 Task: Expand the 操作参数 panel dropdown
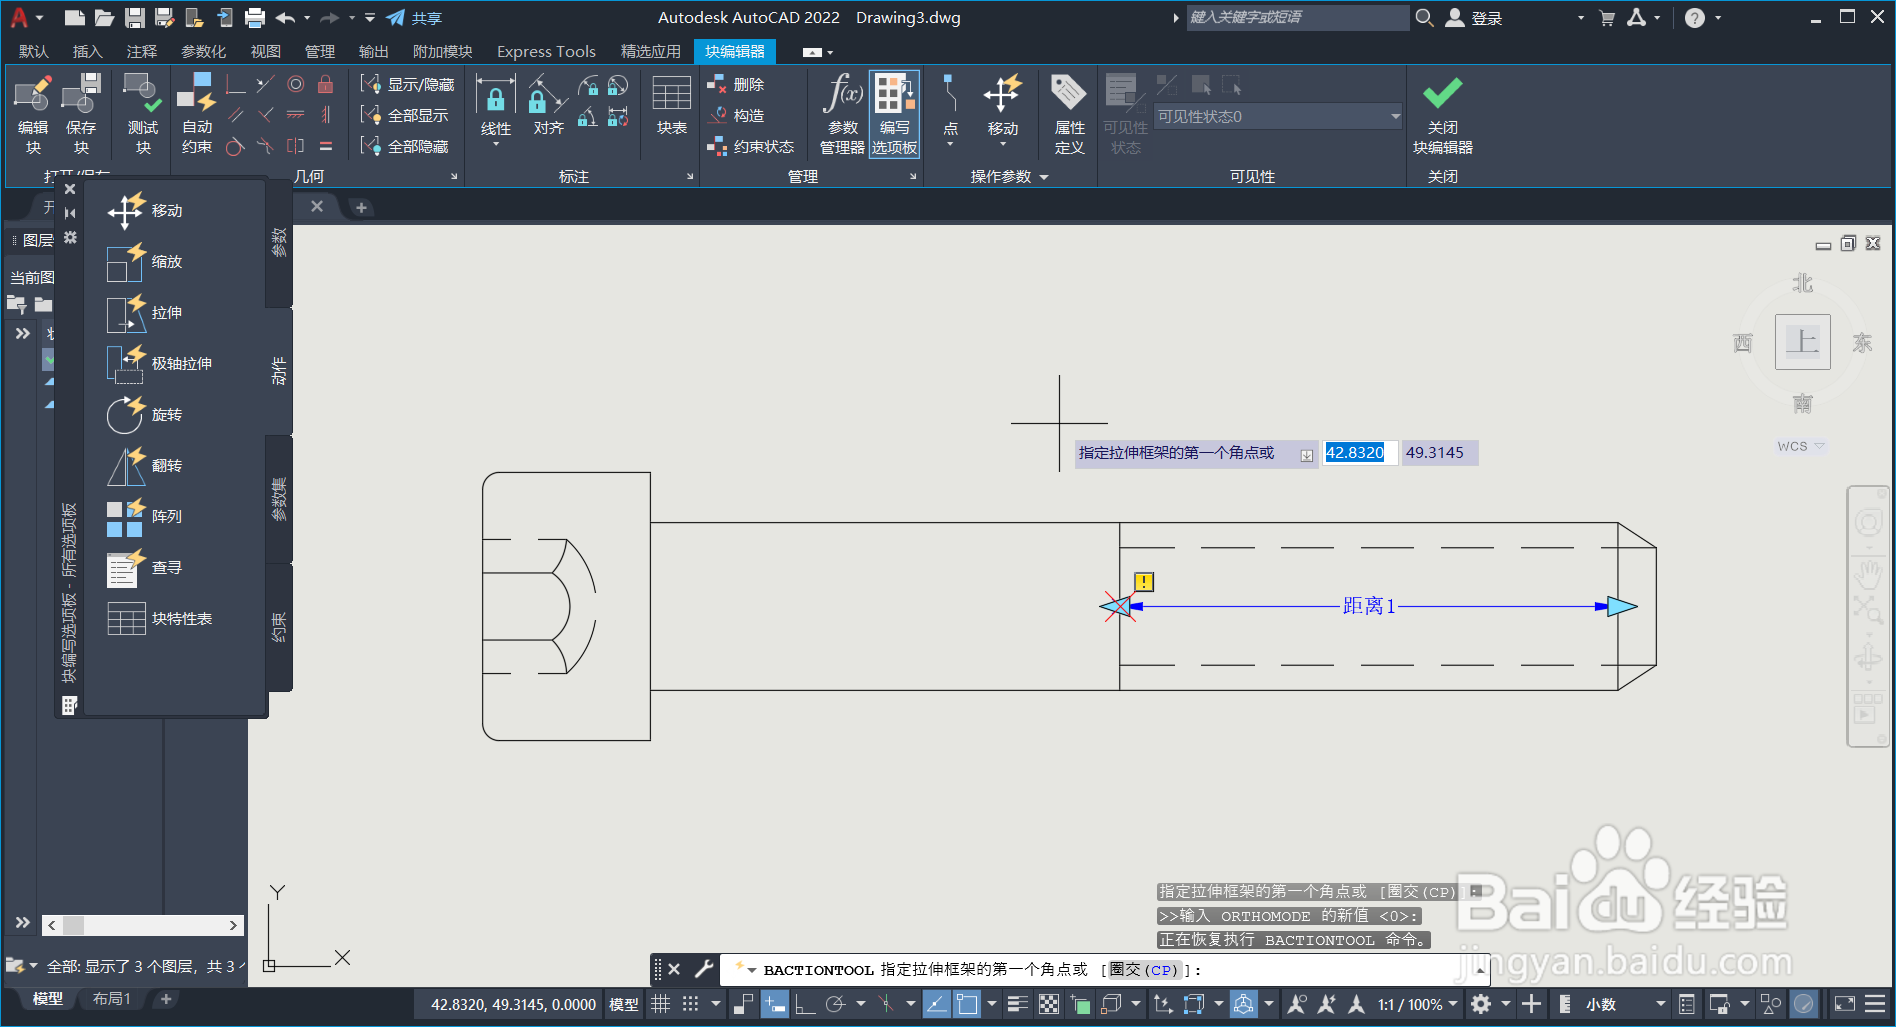coord(1010,177)
